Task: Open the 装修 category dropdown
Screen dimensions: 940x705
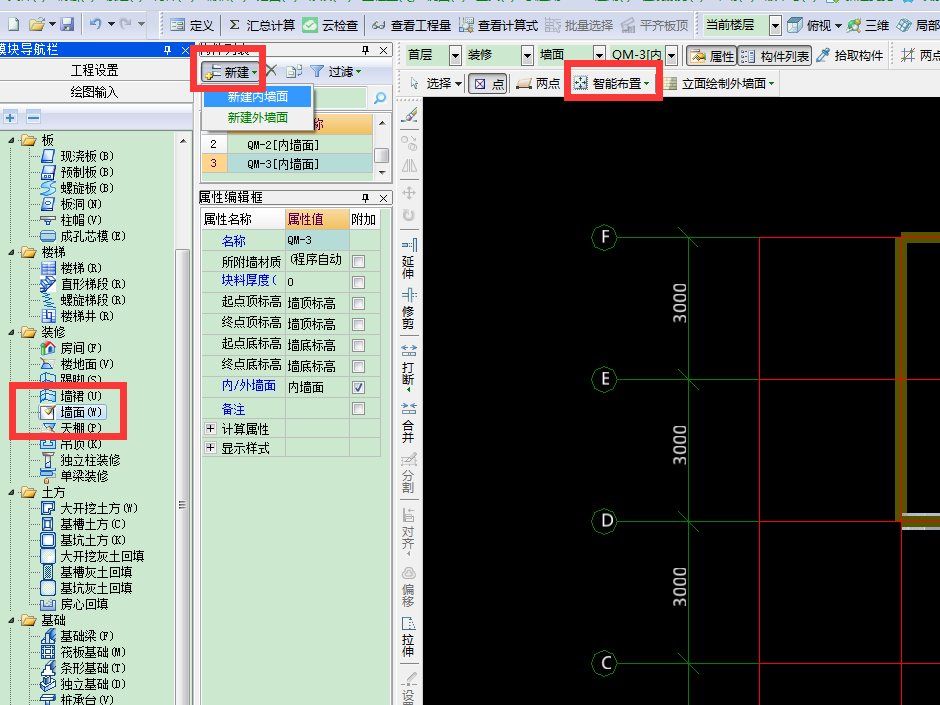Action: coord(527,56)
